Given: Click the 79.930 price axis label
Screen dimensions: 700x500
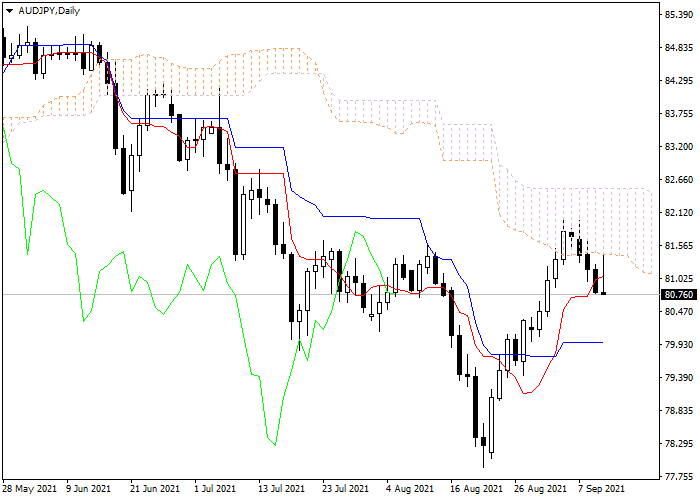Looking at the screenshot, I should coord(679,345).
